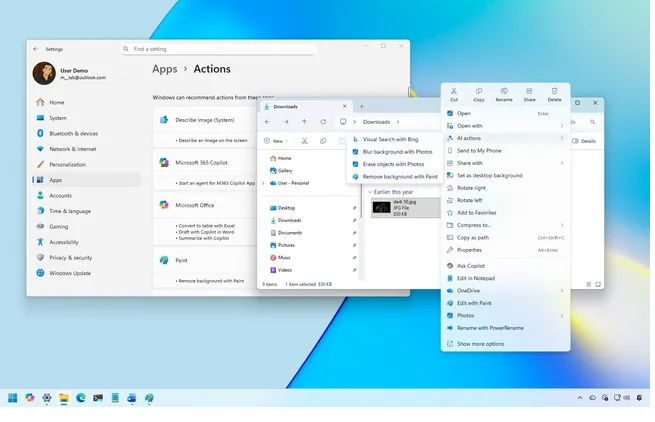The image size is (655, 422).
Task: Open Music in Explorer sidebar
Action: tap(280, 258)
